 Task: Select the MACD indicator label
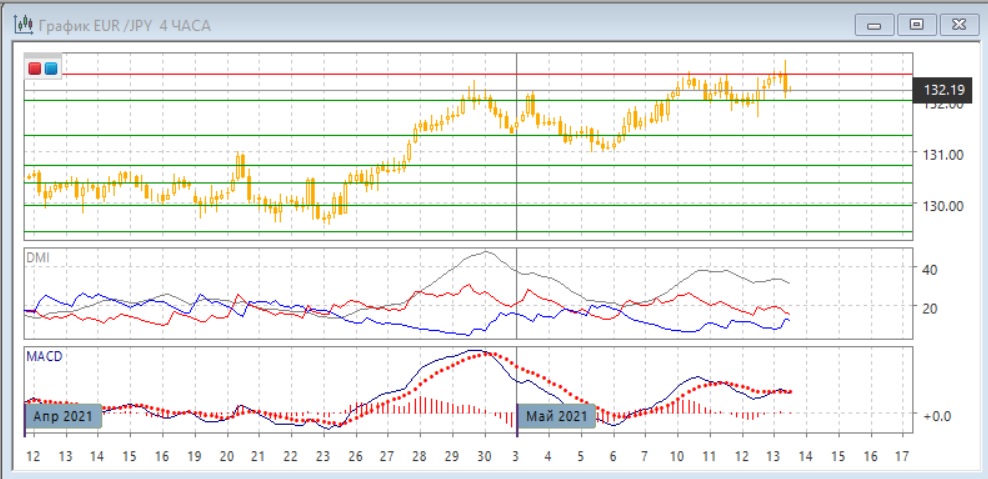pos(44,355)
